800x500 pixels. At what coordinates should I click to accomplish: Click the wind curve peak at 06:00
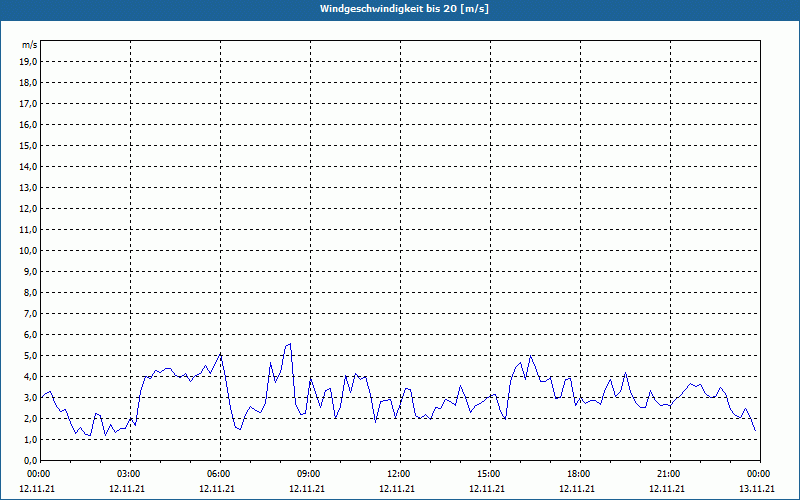220,354
